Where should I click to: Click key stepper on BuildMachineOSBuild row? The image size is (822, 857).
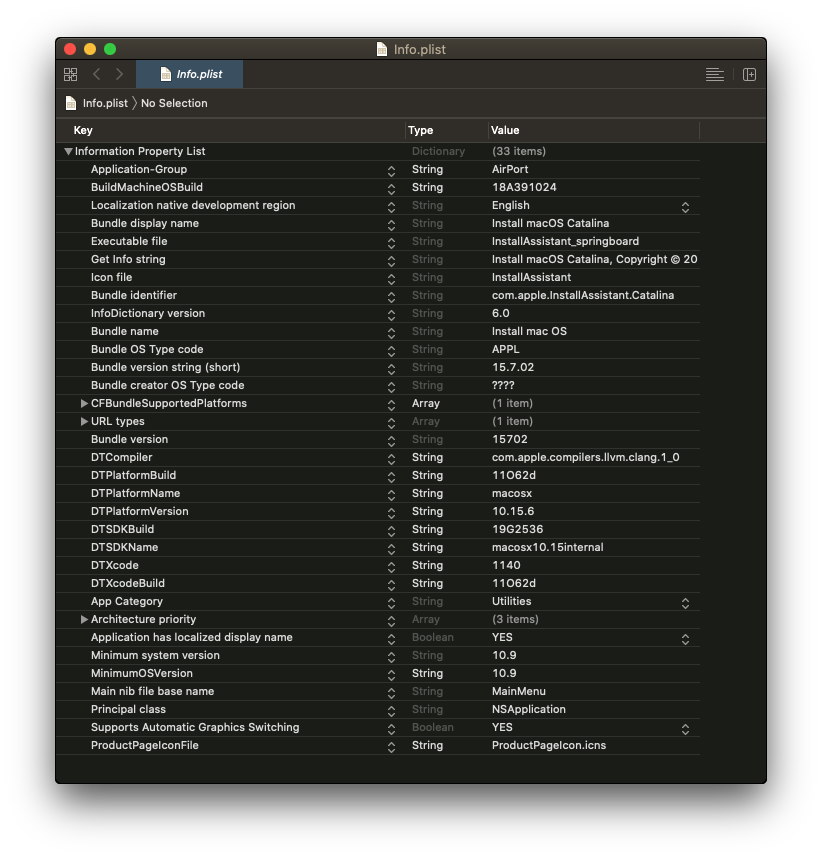pyautogui.click(x=391, y=189)
